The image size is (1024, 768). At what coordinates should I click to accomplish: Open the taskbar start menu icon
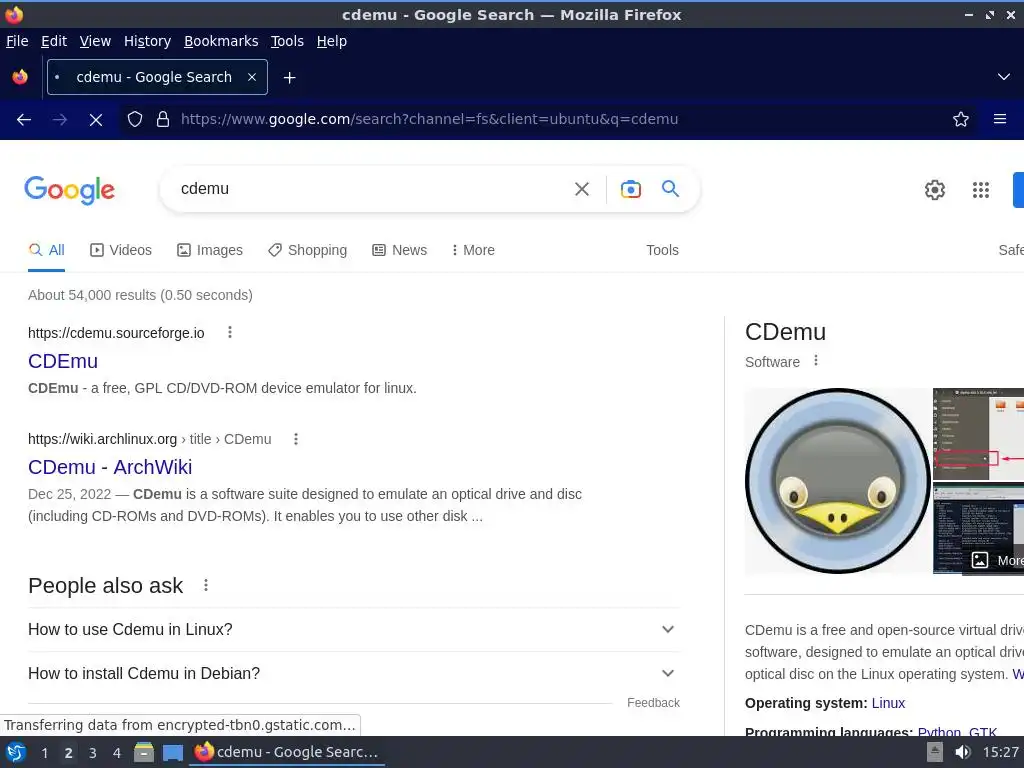click(16, 752)
